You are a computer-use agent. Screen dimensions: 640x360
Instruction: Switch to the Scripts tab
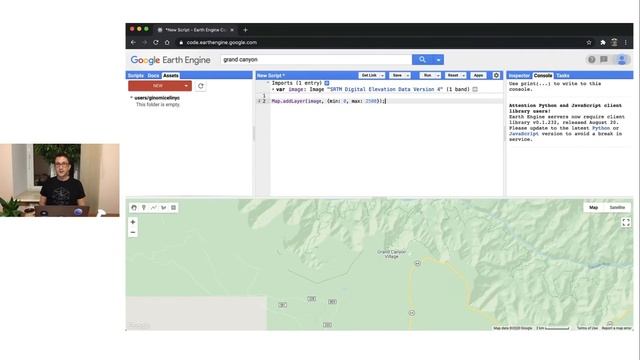[136, 76]
